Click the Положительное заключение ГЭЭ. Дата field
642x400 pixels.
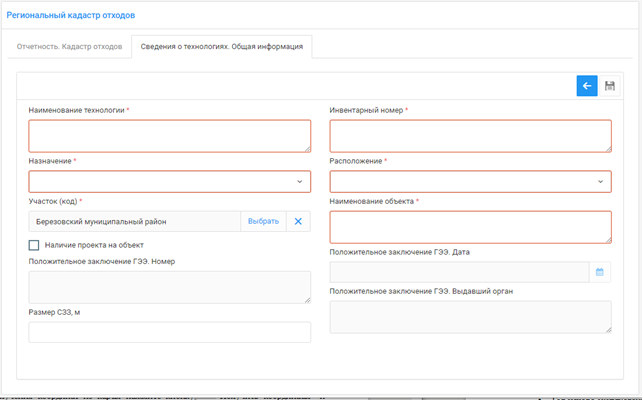pos(458,272)
